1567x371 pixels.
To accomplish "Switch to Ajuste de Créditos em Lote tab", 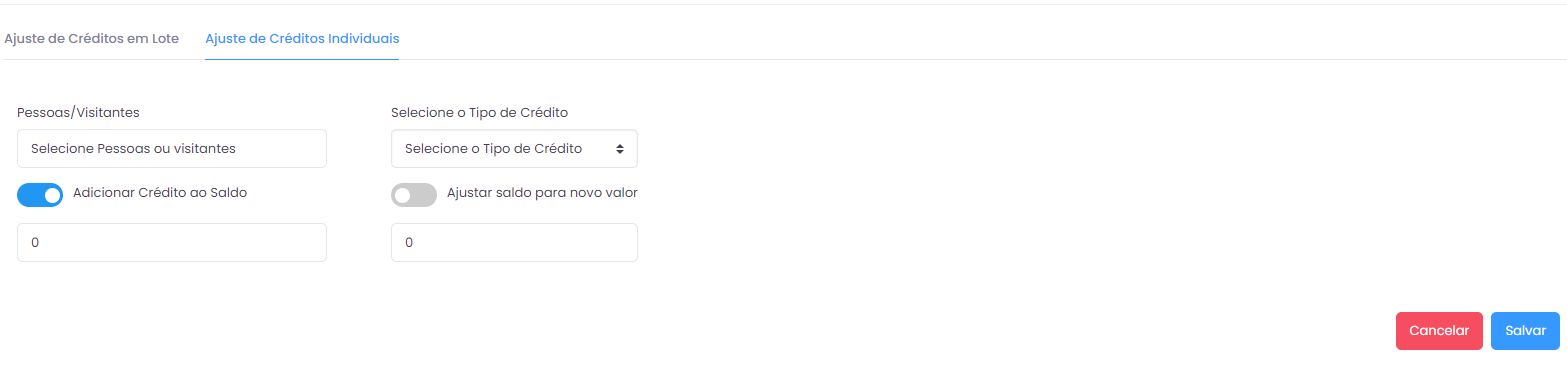I will coord(92,39).
